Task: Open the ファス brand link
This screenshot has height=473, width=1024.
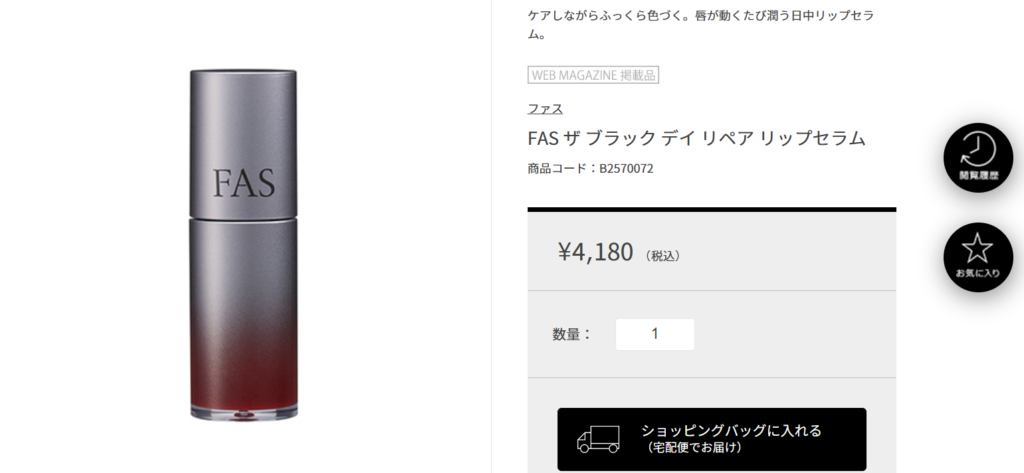Action: coord(545,108)
